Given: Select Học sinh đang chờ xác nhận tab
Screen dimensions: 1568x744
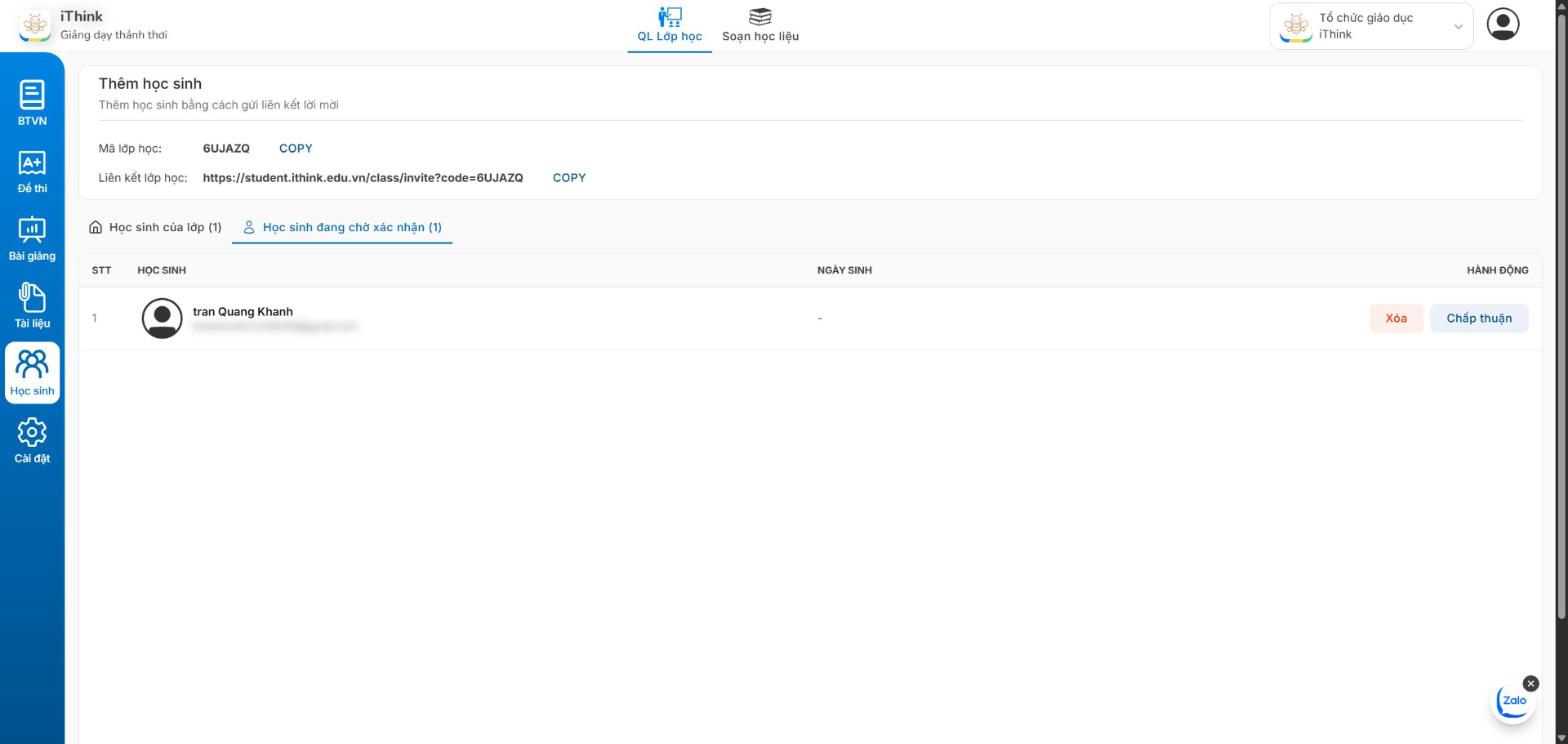Looking at the screenshot, I should [342, 227].
